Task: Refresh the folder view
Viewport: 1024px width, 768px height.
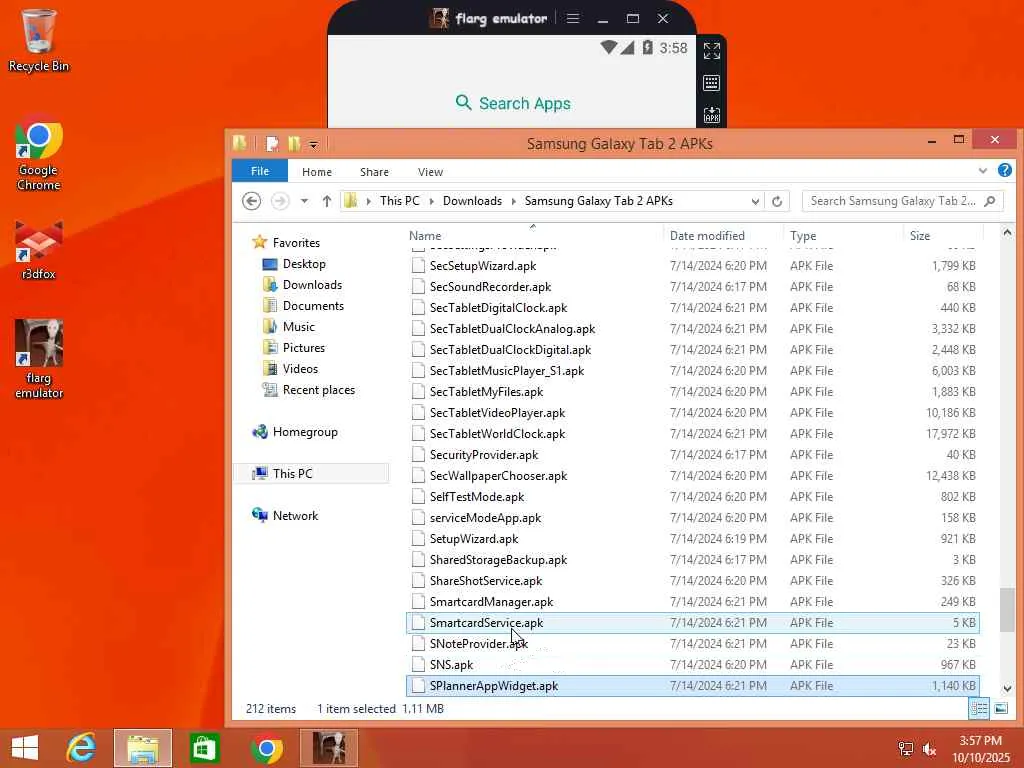Action: click(x=777, y=201)
